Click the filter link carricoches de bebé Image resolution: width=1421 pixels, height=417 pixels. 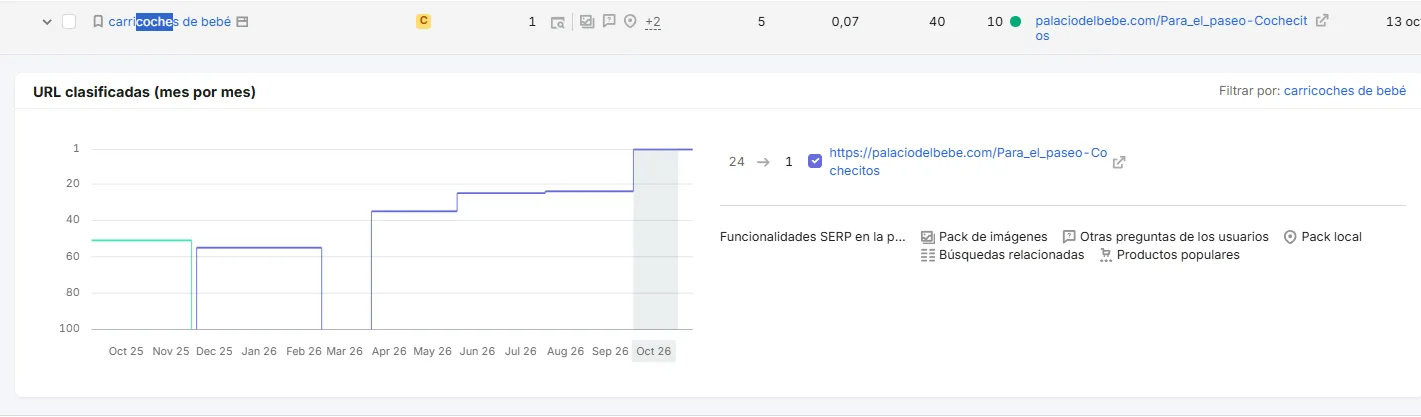pyautogui.click(x=1344, y=91)
